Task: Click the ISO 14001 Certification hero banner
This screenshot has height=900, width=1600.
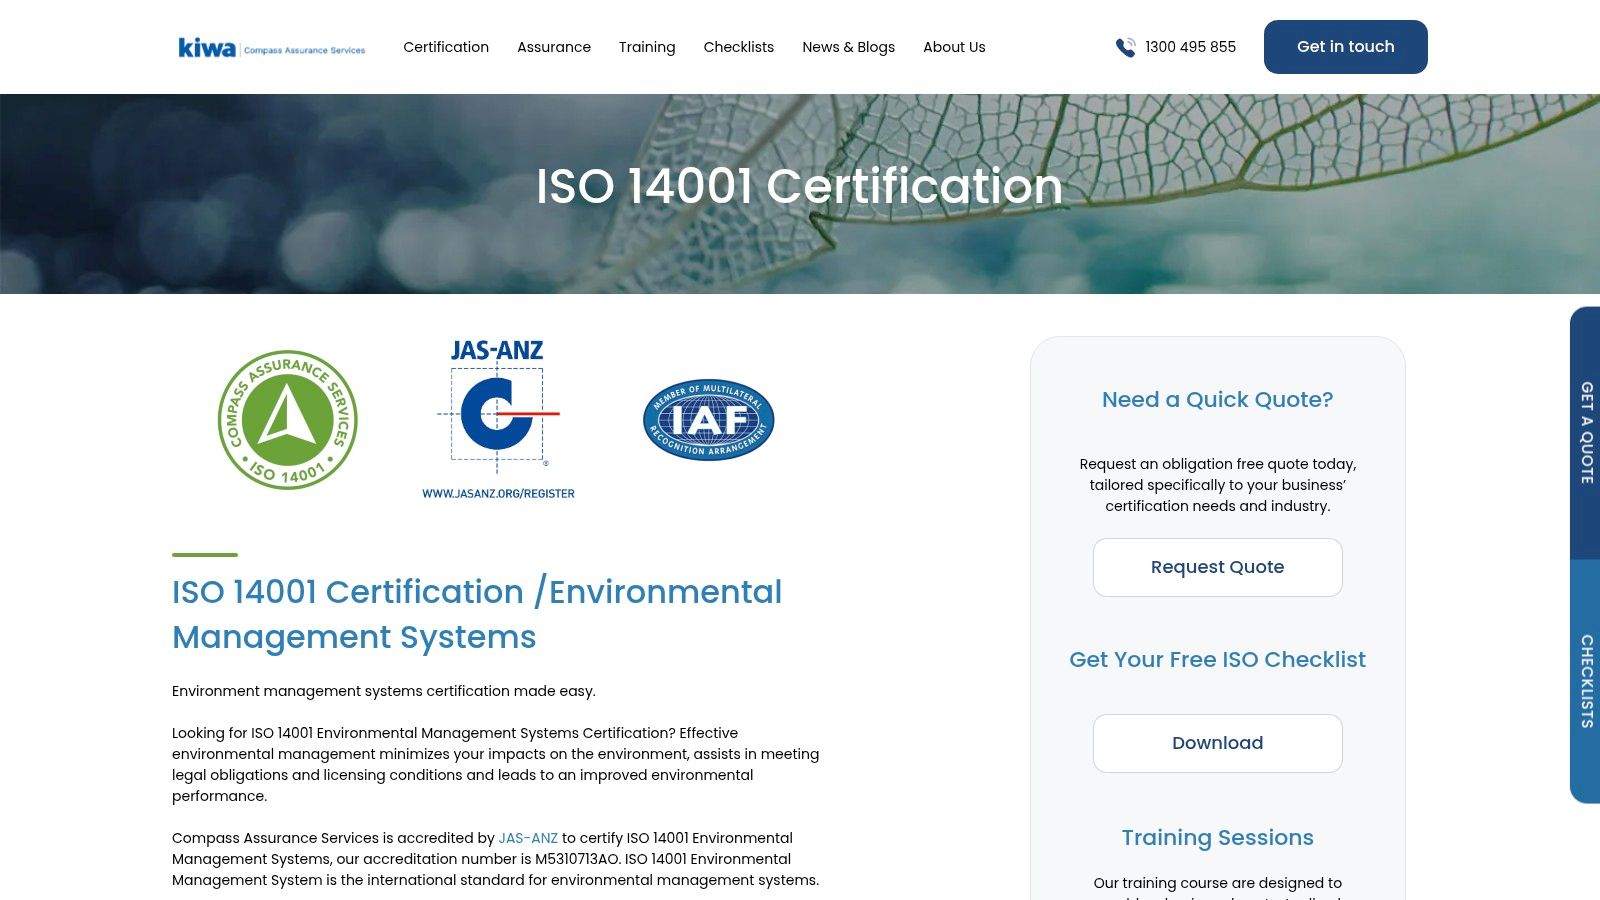Action: click(x=800, y=194)
